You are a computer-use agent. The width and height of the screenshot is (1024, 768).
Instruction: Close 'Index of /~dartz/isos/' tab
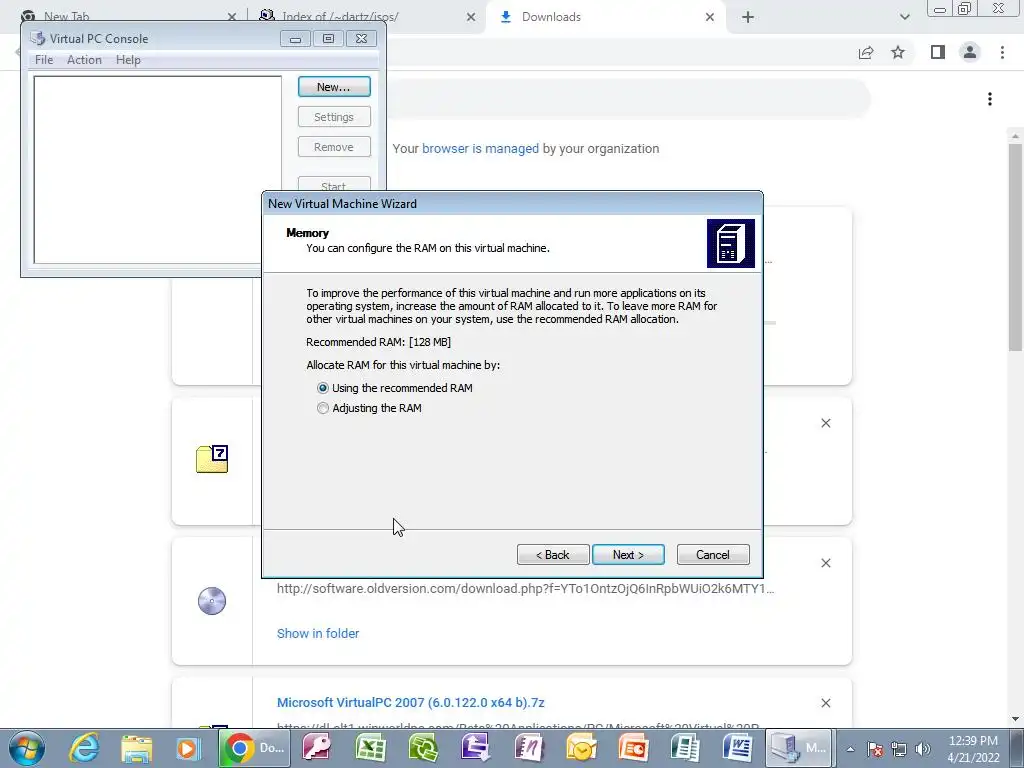coord(471,17)
